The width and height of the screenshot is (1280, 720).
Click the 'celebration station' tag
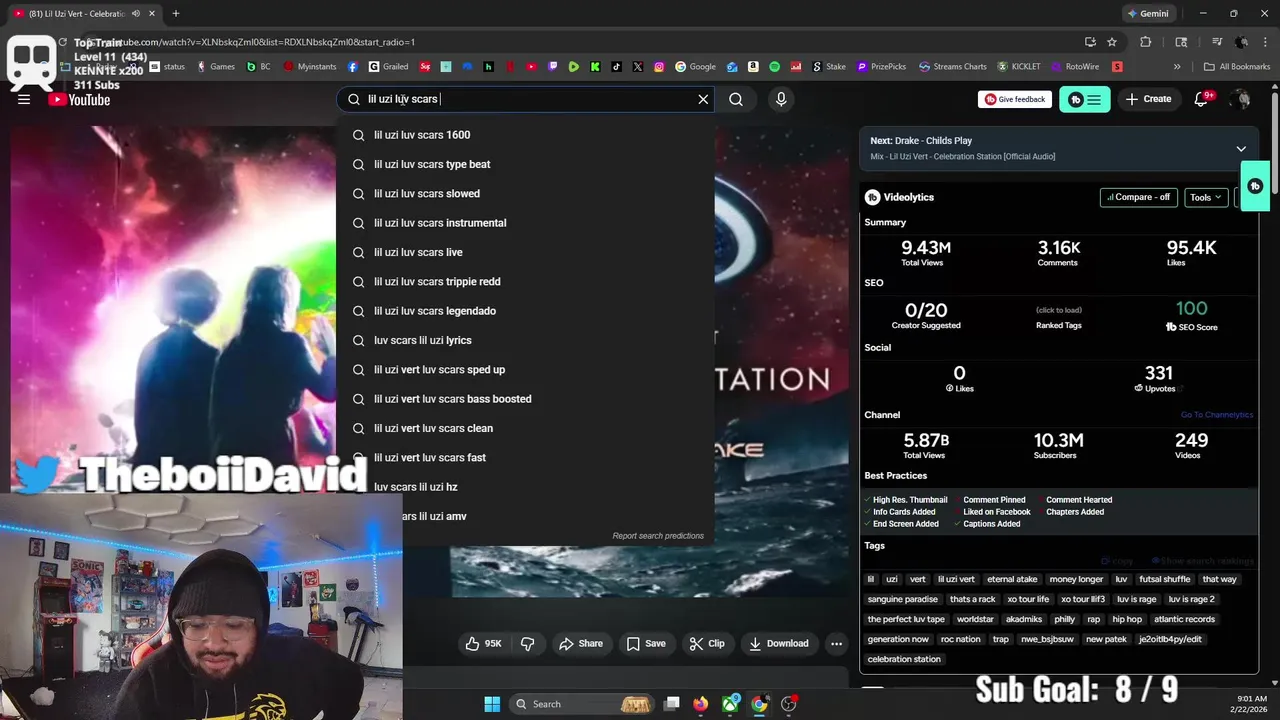[904, 659]
